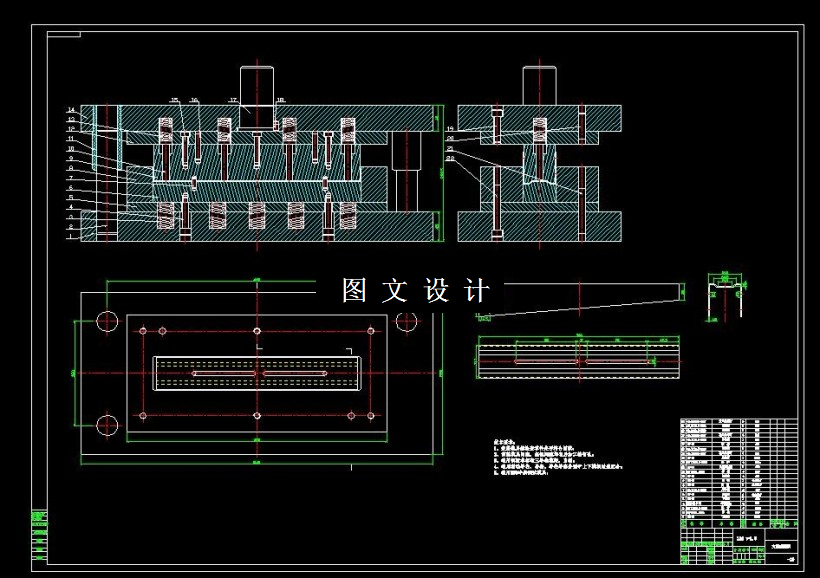Image resolution: width=820 pixels, height=578 pixels.
Task: Select part callout number 1
Action: click(71, 236)
